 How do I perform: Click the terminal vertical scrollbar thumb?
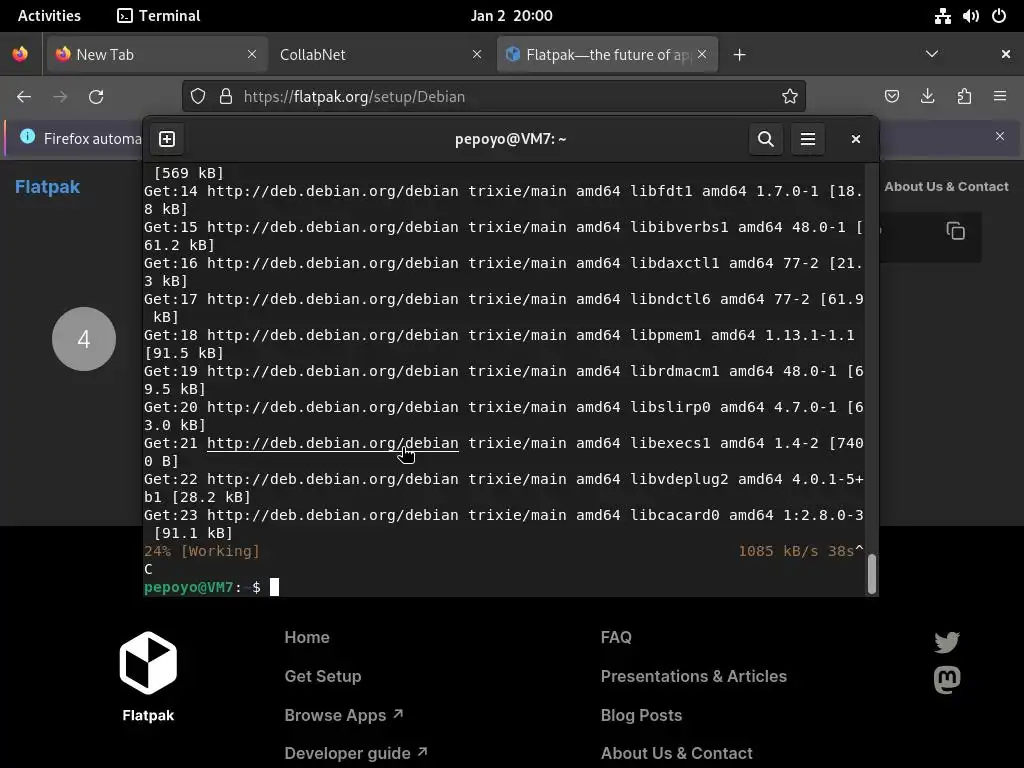(x=872, y=574)
